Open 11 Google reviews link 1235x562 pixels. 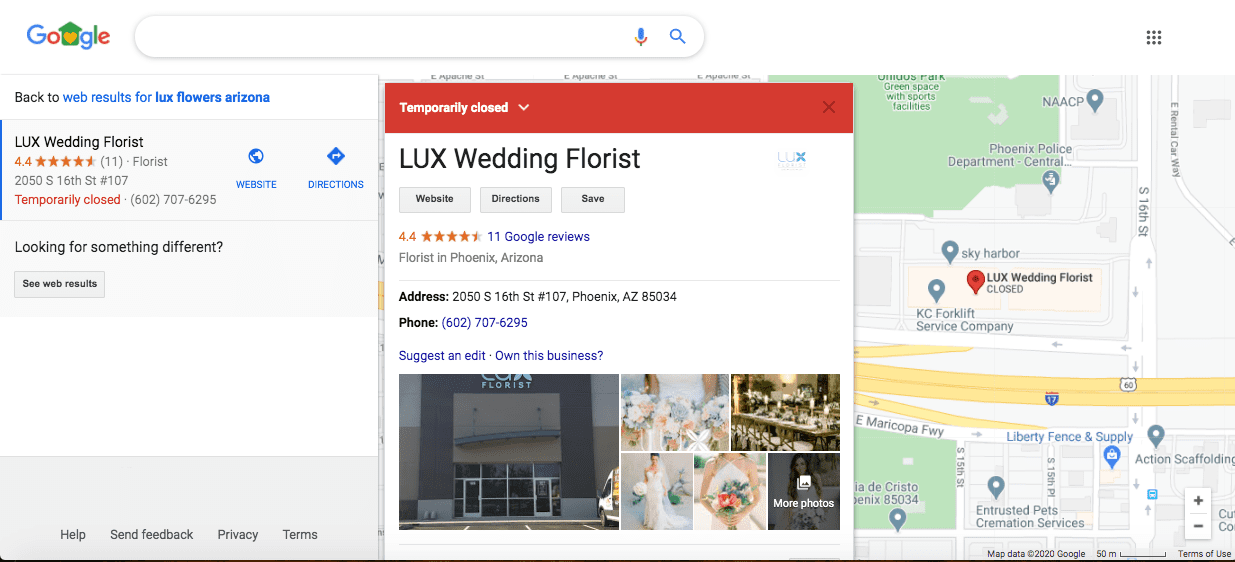[x=538, y=237]
